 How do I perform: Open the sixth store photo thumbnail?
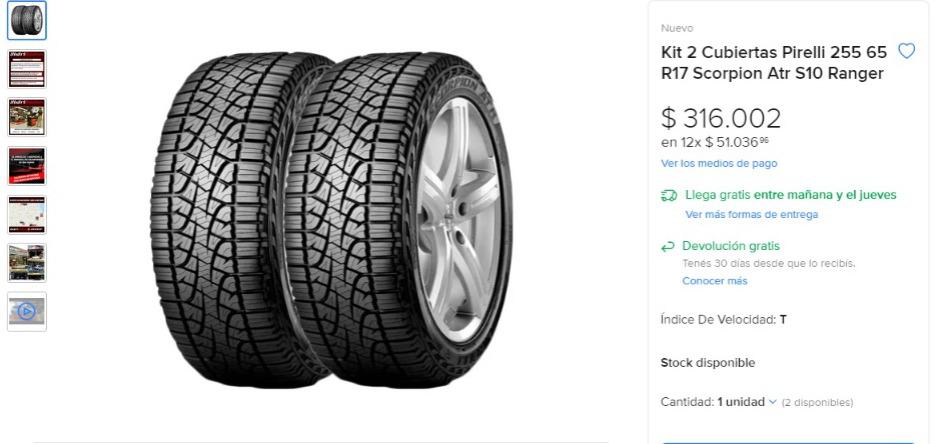(27, 263)
